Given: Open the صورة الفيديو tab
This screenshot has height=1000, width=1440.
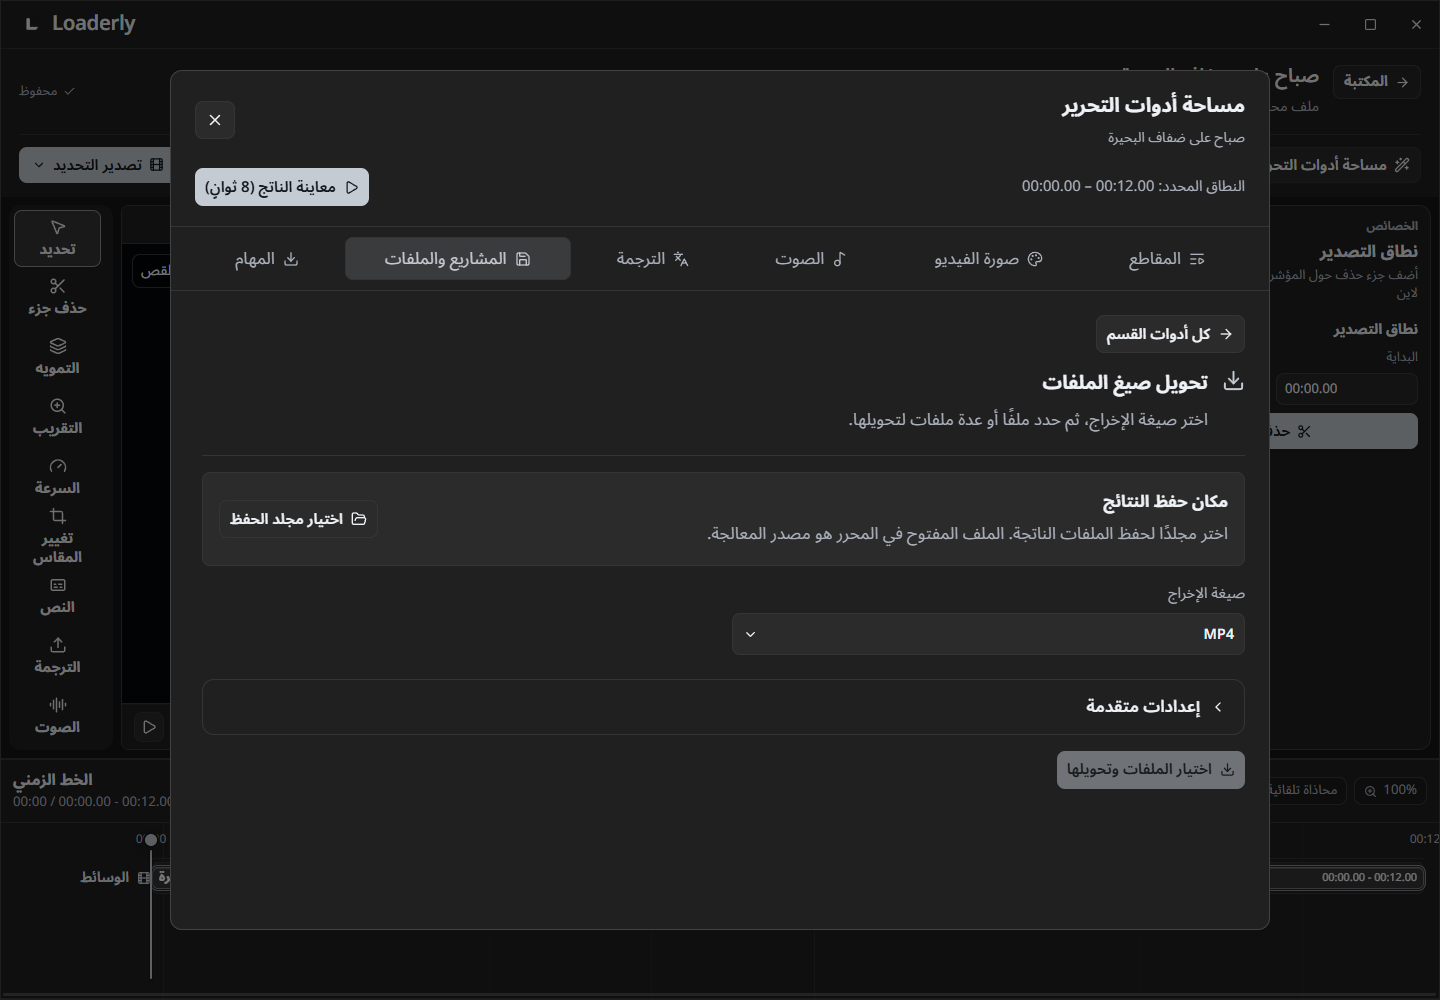Looking at the screenshot, I should pos(988,259).
